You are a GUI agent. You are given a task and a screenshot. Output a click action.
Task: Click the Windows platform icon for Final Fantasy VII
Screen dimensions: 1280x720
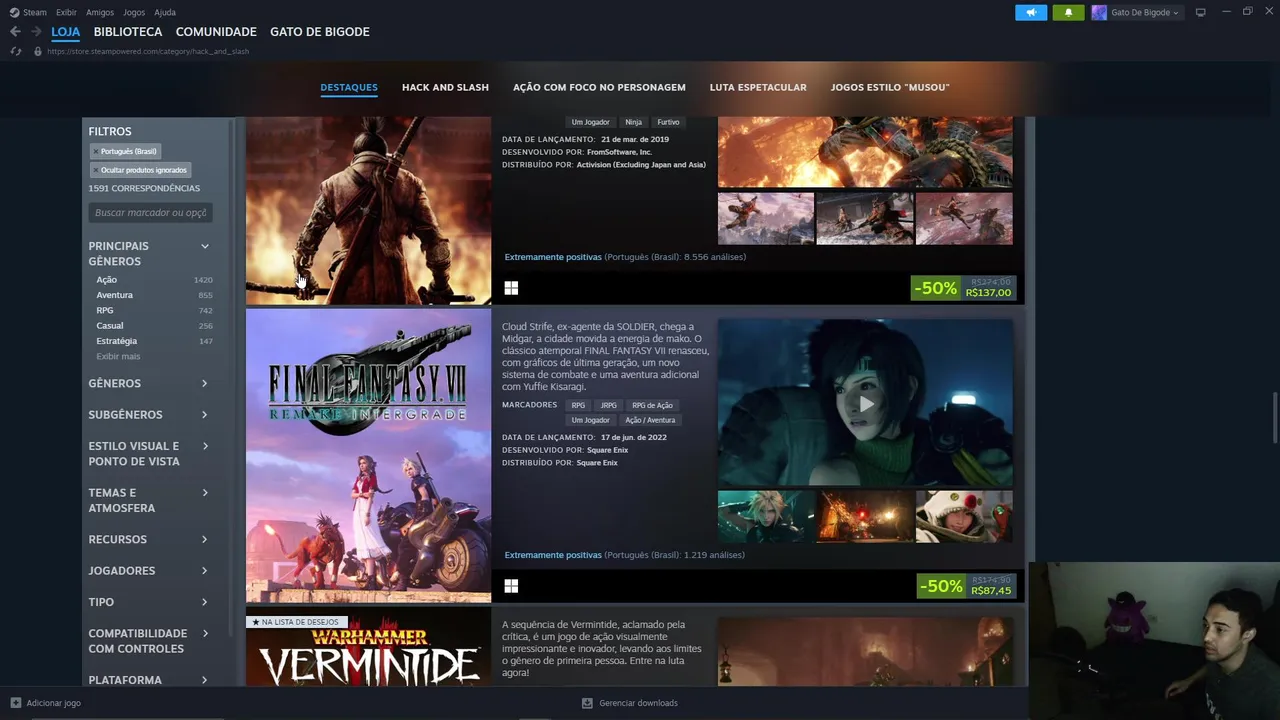(x=511, y=586)
